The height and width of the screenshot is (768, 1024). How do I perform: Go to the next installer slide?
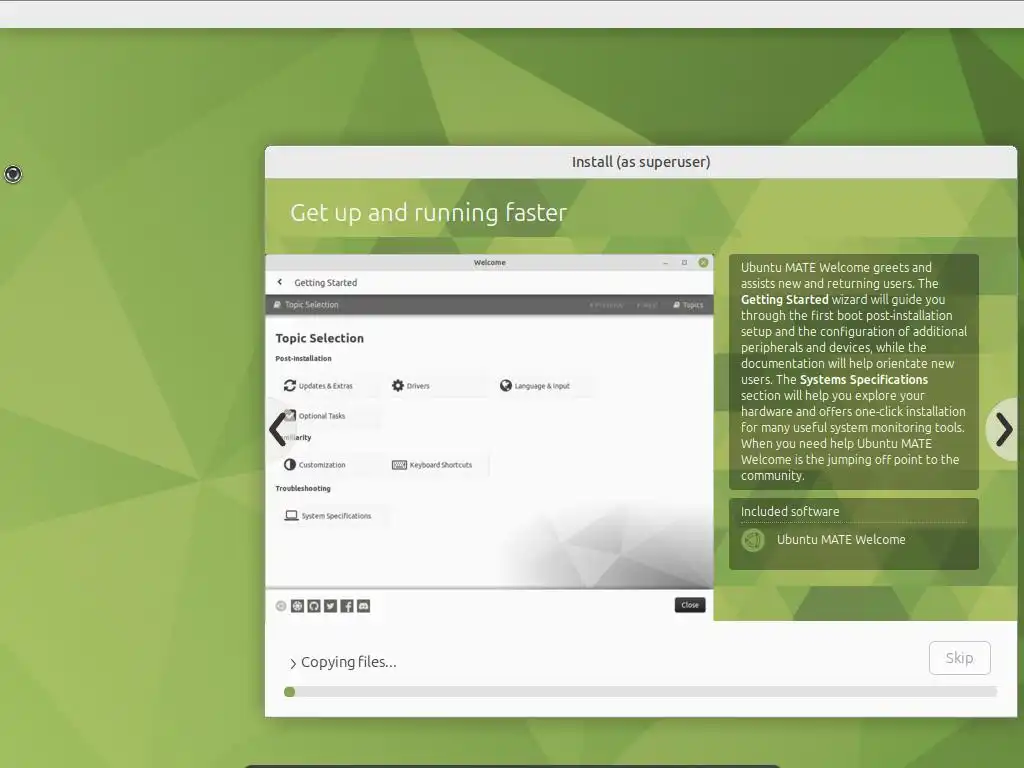[x=1004, y=430]
